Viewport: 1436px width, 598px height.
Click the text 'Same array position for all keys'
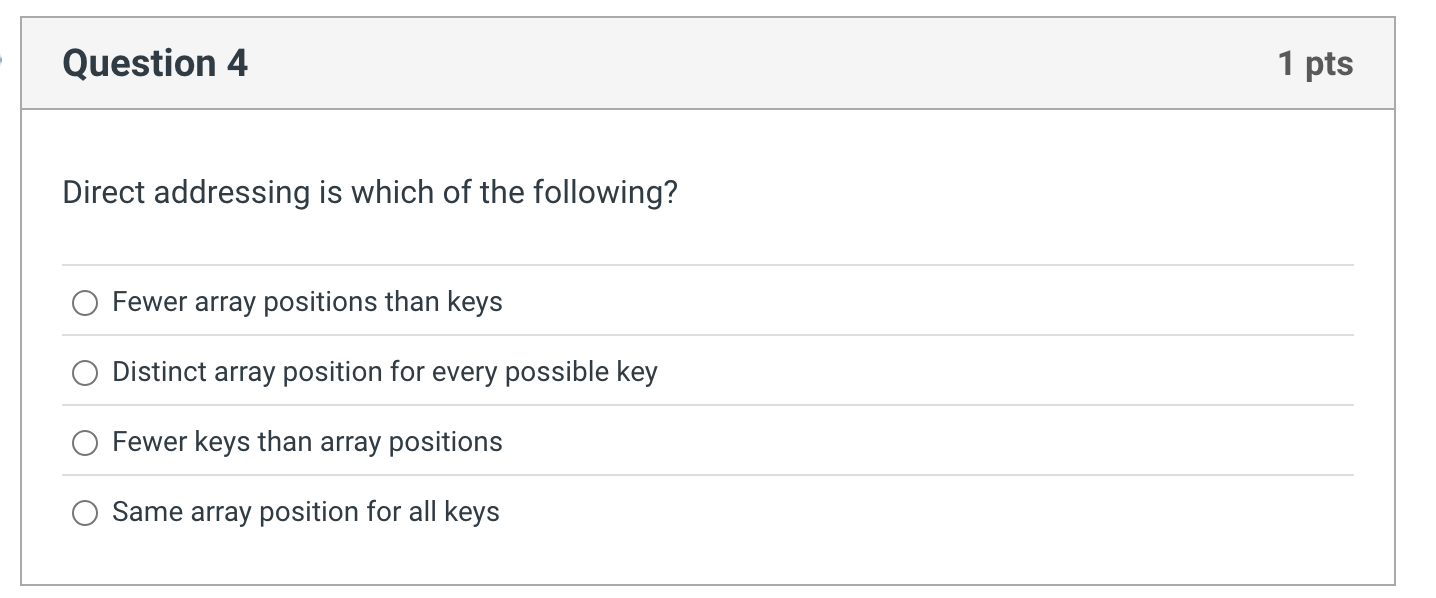(305, 512)
